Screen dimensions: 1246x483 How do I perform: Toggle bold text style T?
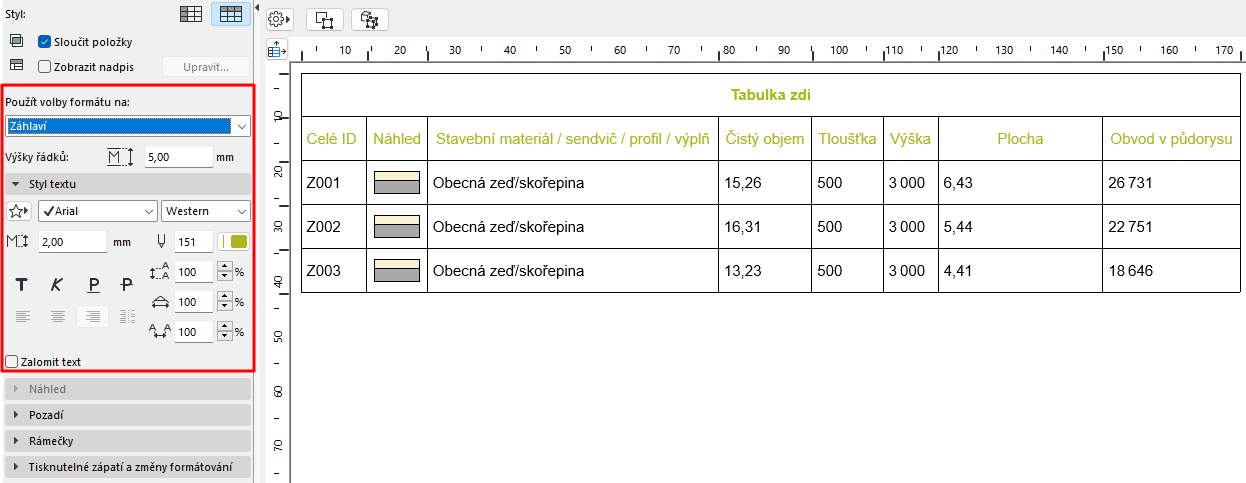21,285
